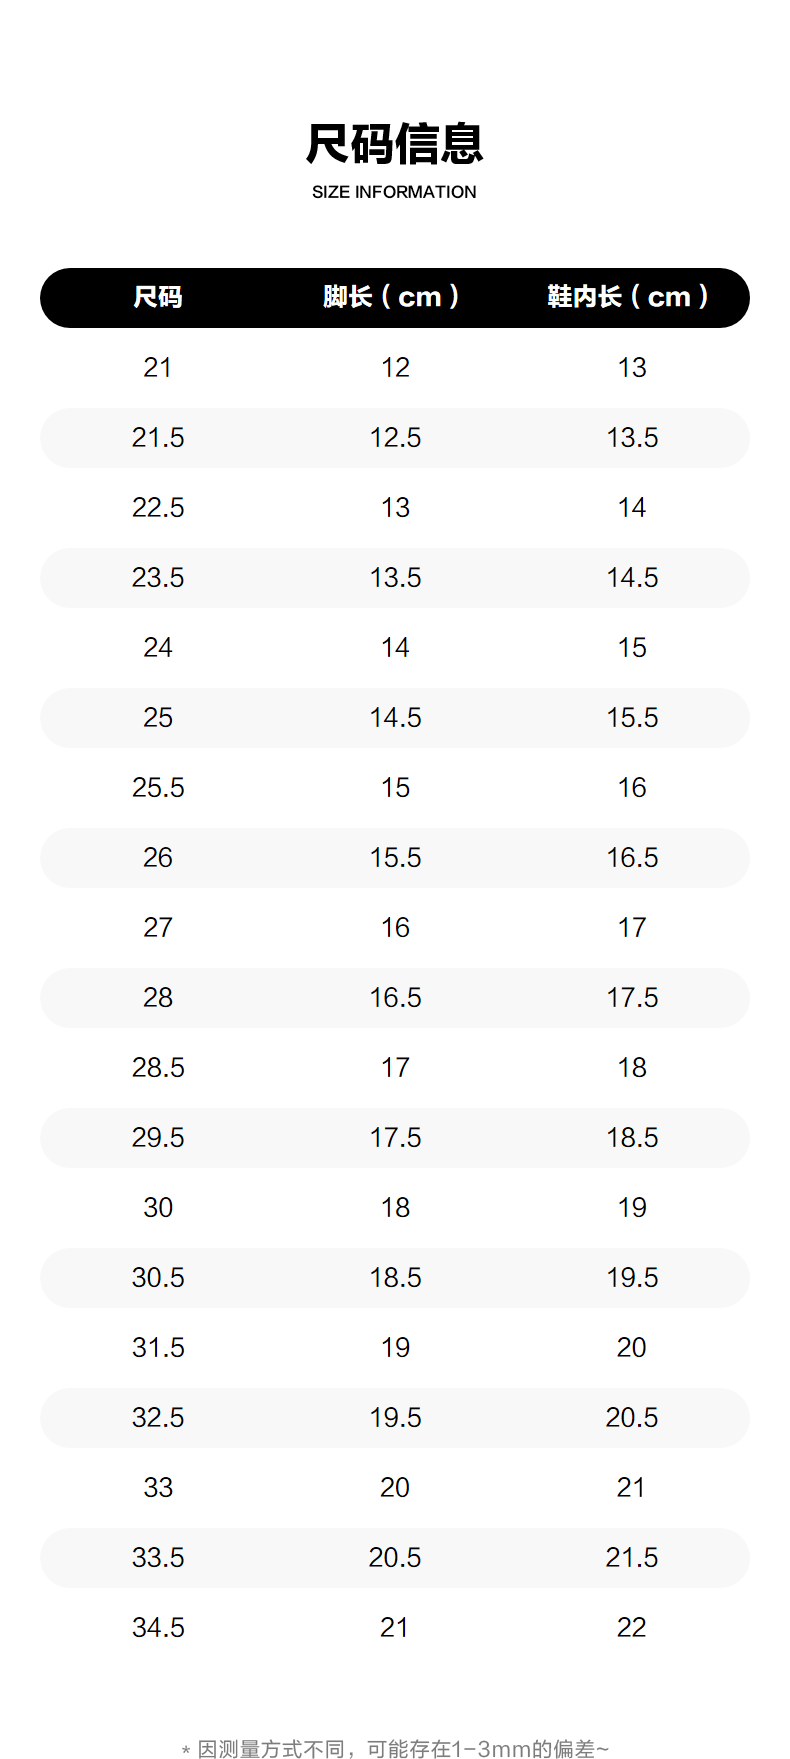Click the size 27 cell
This screenshot has height=1759, width=790.
pyautogui.click(x=158, y=928)
